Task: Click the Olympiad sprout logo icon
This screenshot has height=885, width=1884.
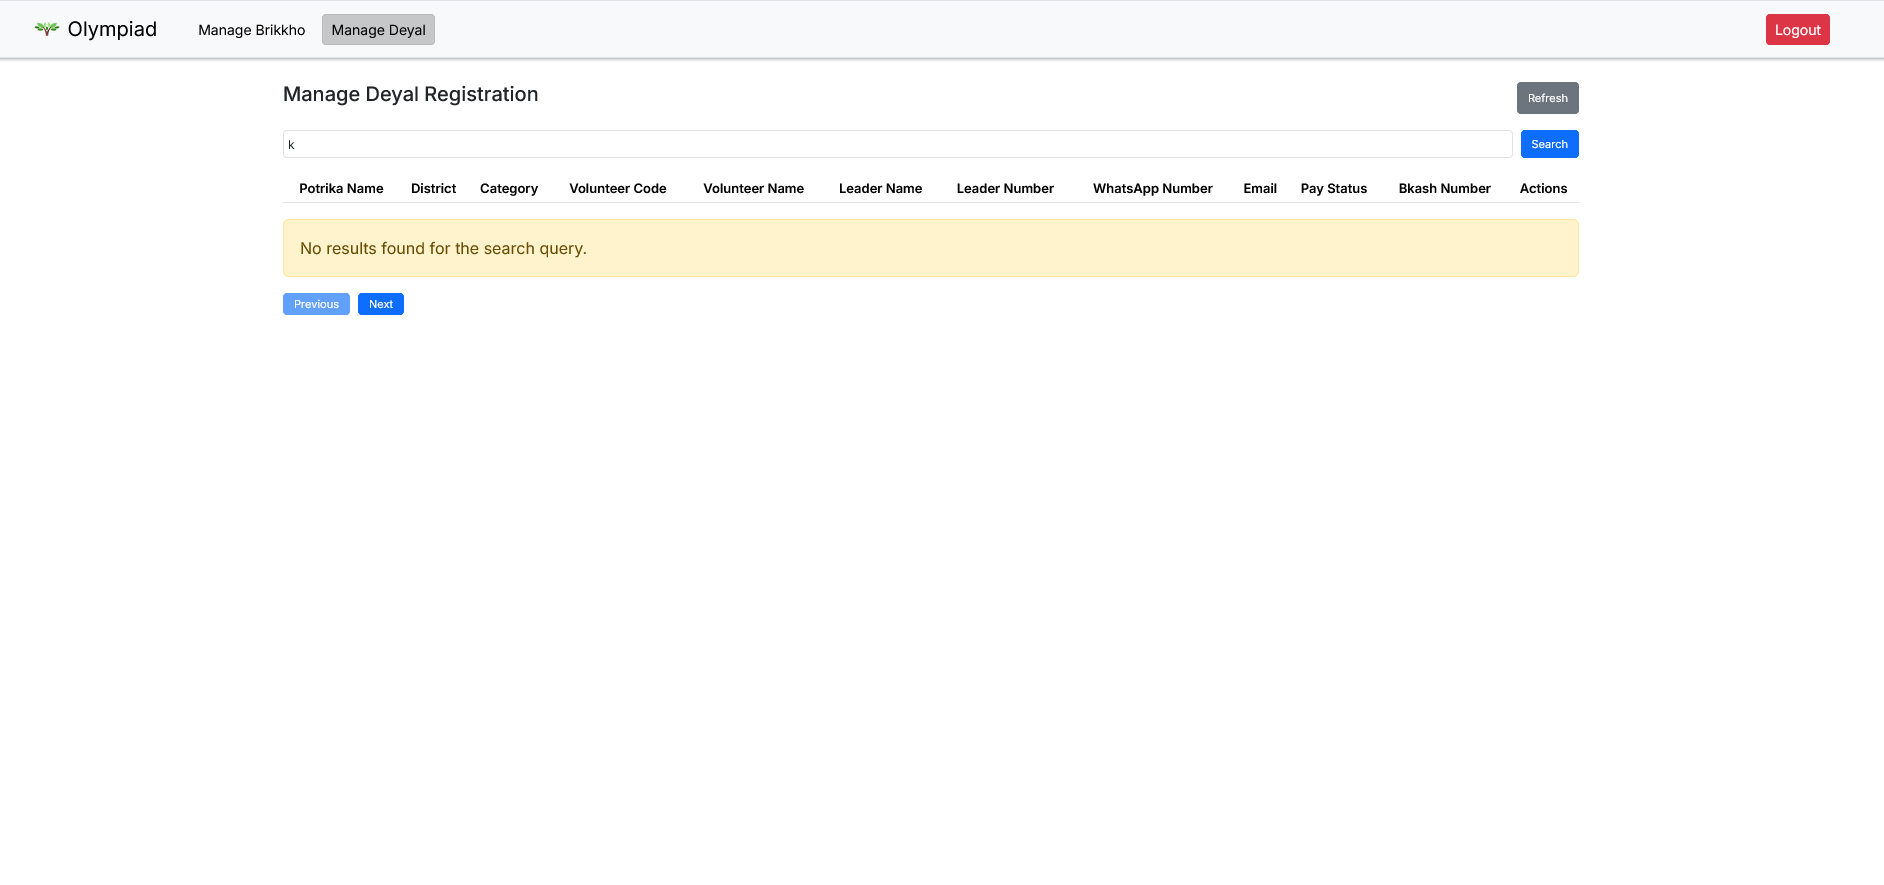Action: click(46, 29)
